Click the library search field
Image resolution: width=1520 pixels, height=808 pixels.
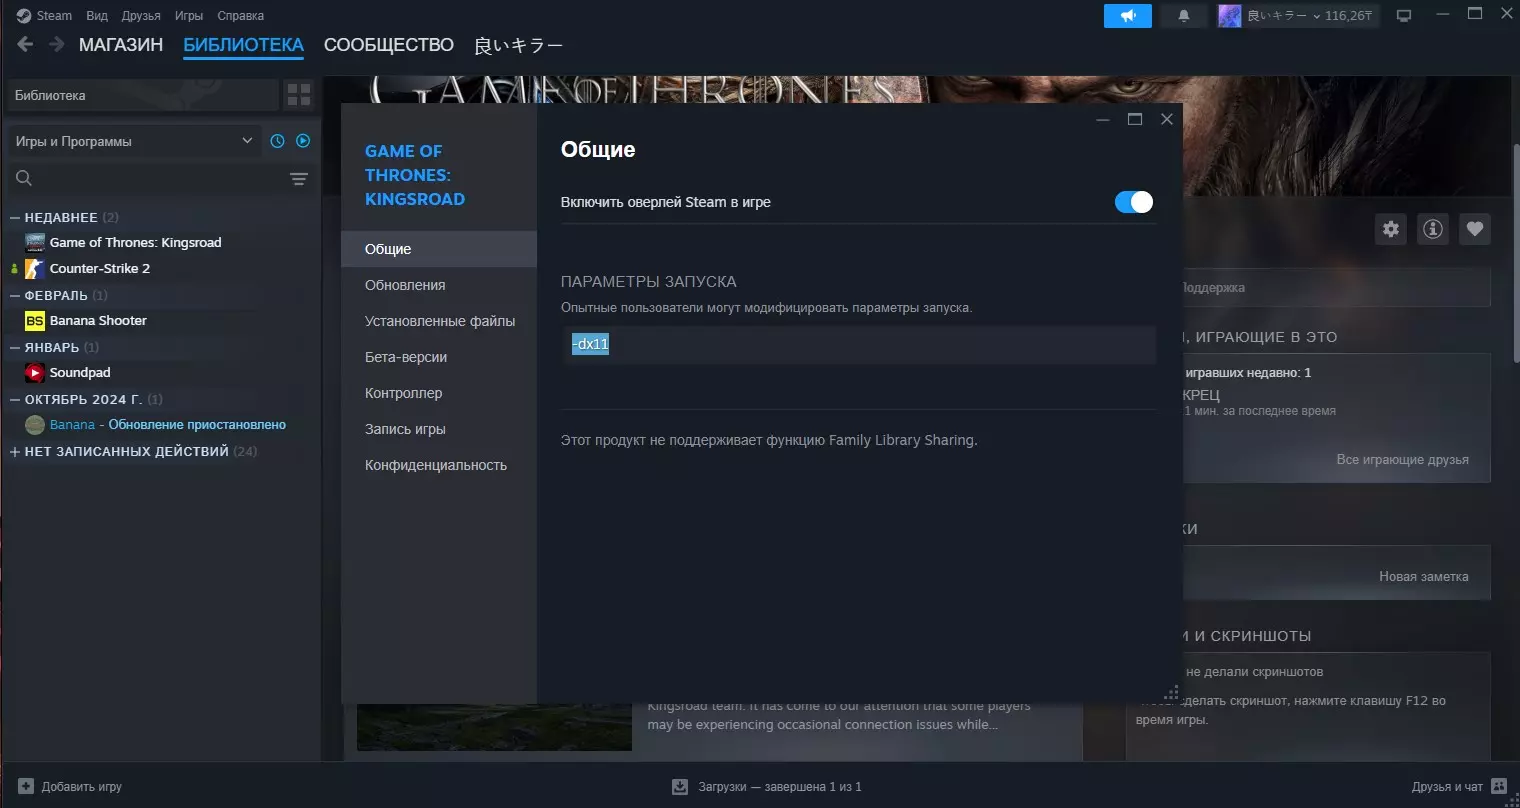(x=145, y=178)
